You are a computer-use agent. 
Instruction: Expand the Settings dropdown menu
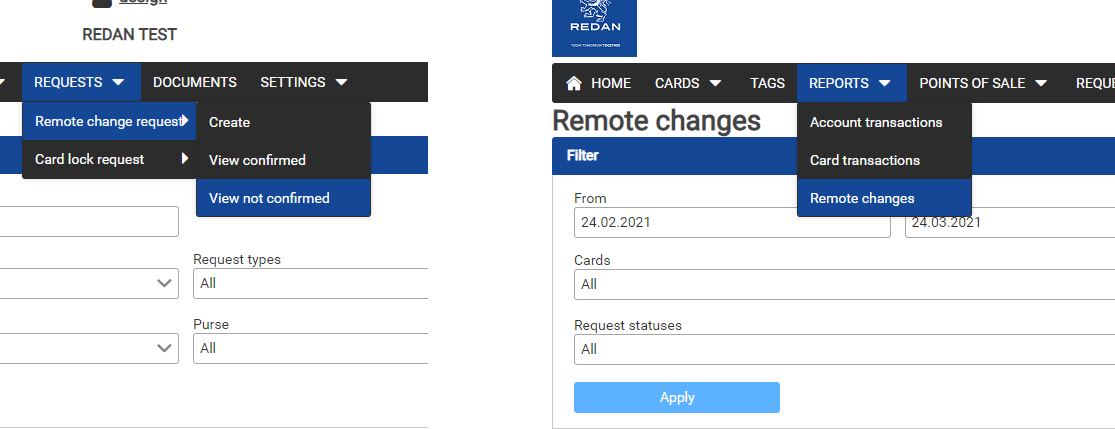(304, 82)
